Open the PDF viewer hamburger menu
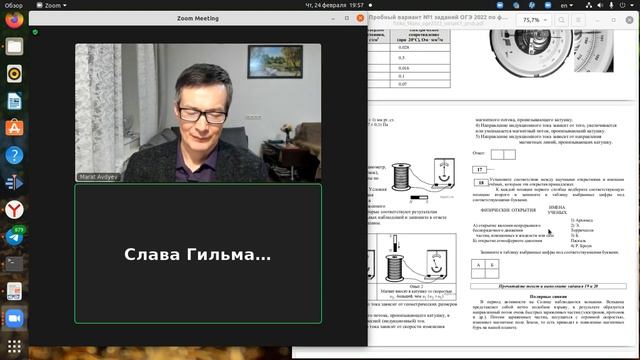Viewport: 640px width, 360px height. [578, 20]
